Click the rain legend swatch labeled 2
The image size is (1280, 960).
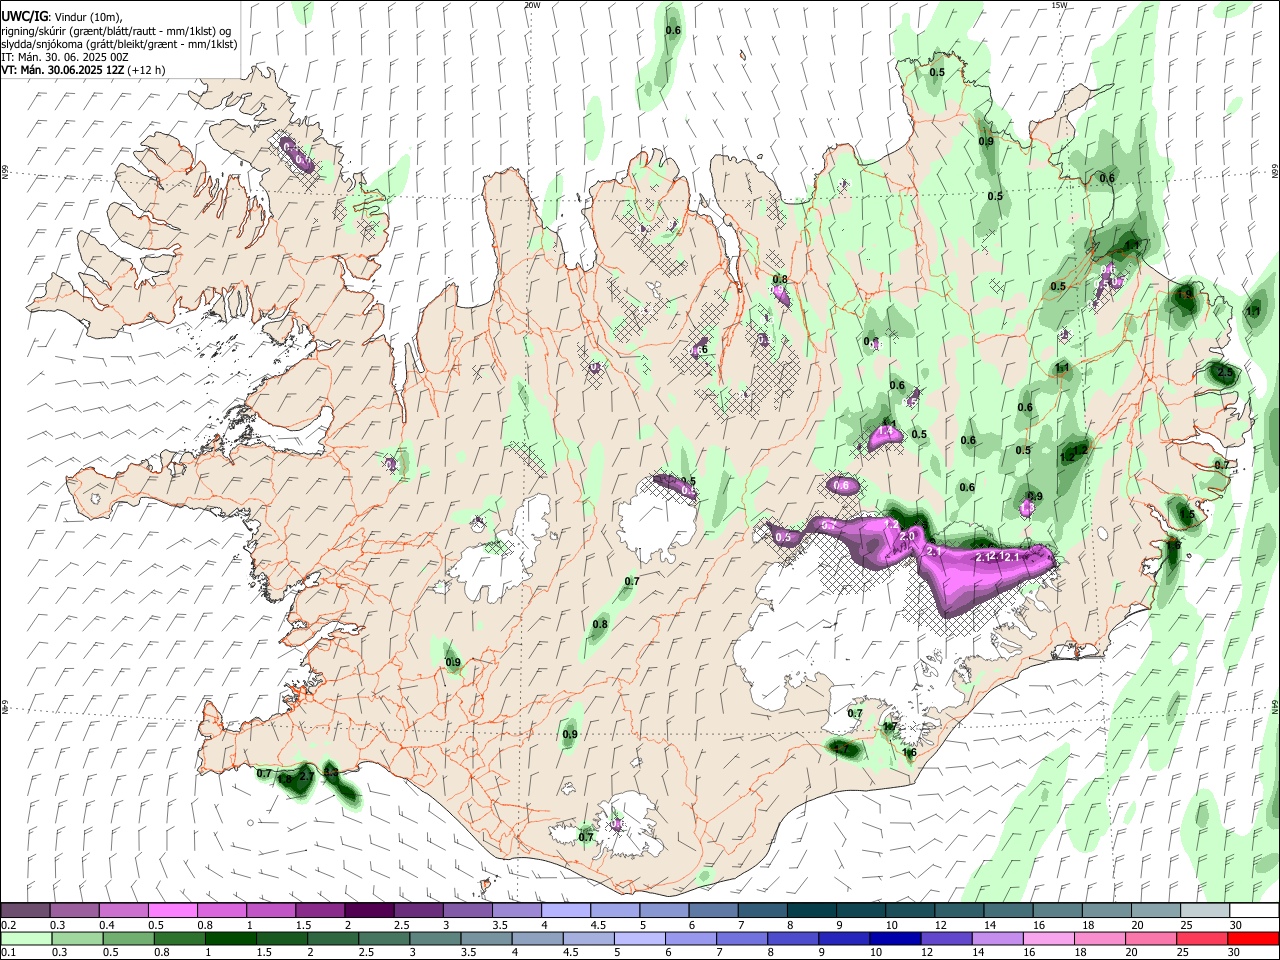tap(332, 938)
